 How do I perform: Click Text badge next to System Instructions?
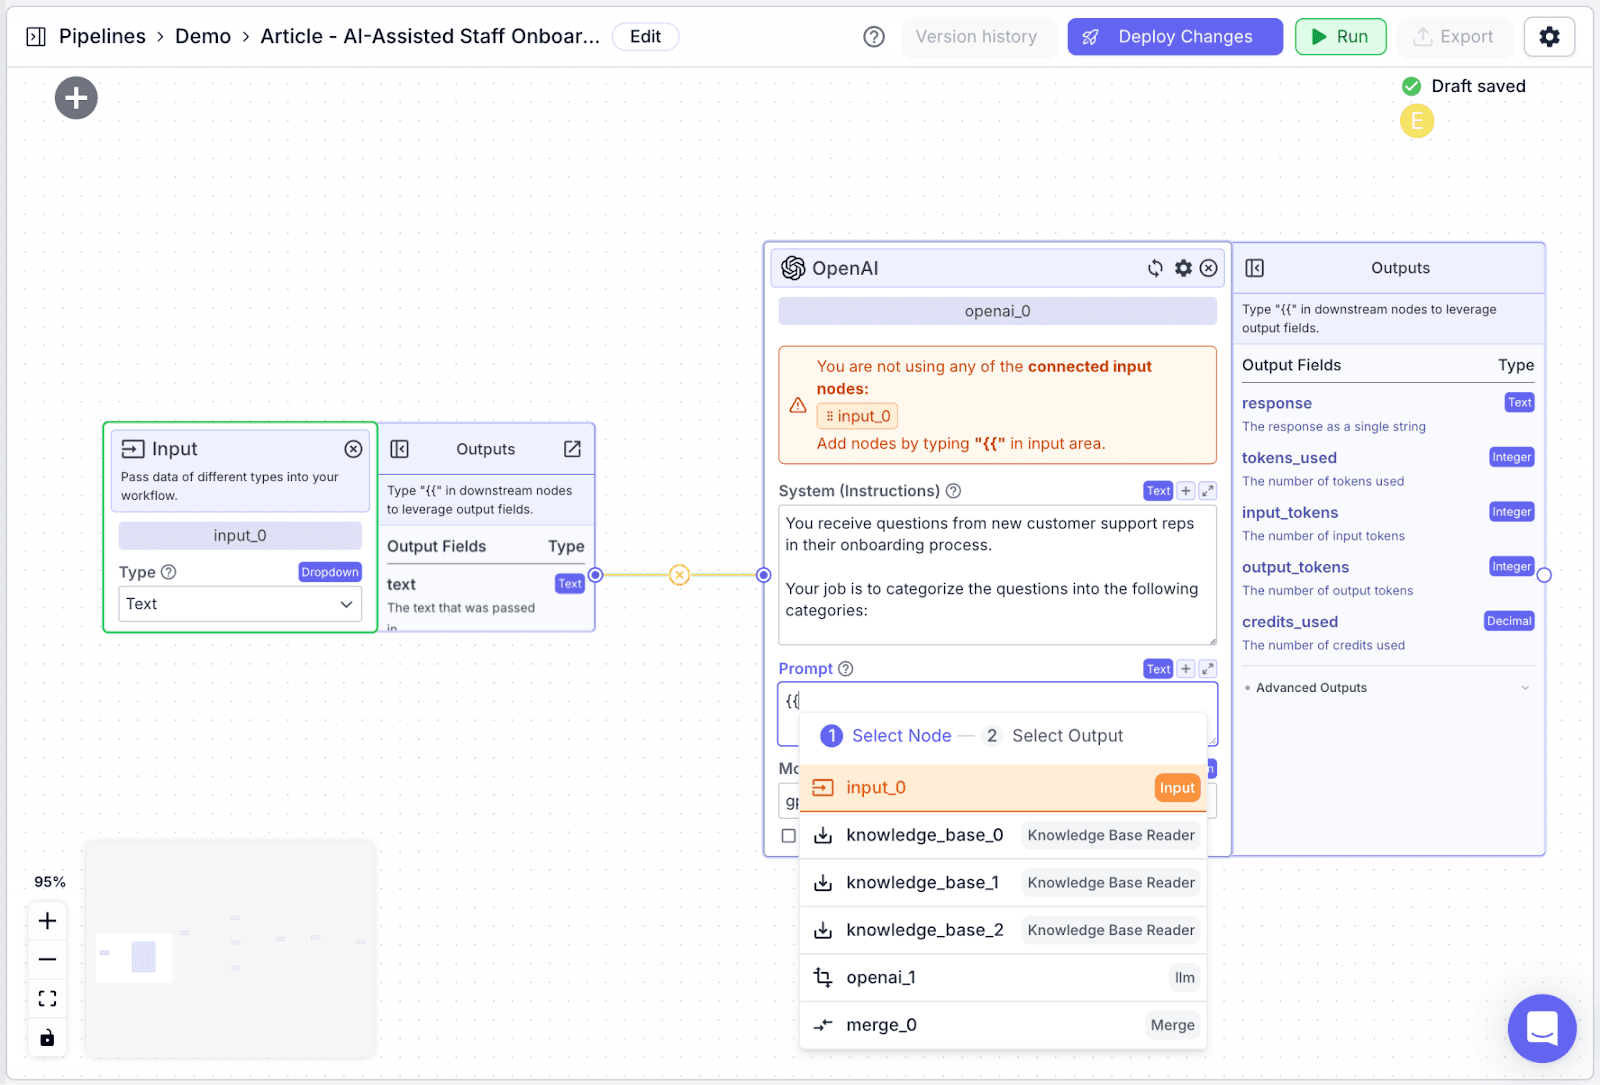point(1158,491)
